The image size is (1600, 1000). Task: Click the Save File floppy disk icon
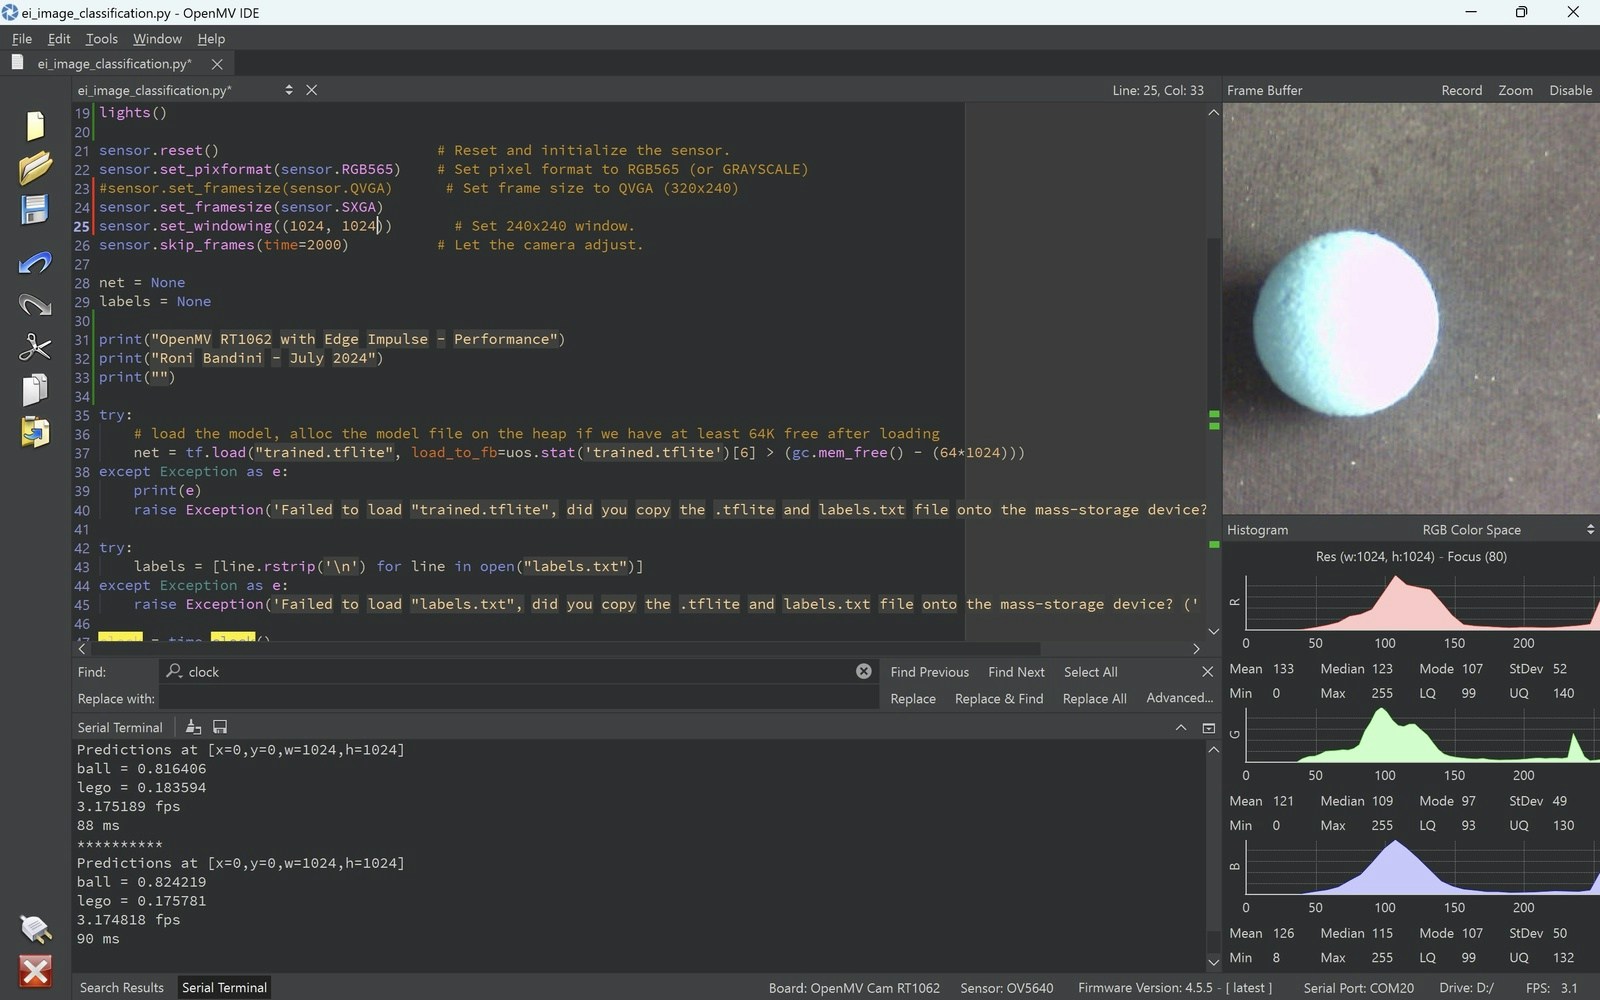click(35, 210)
